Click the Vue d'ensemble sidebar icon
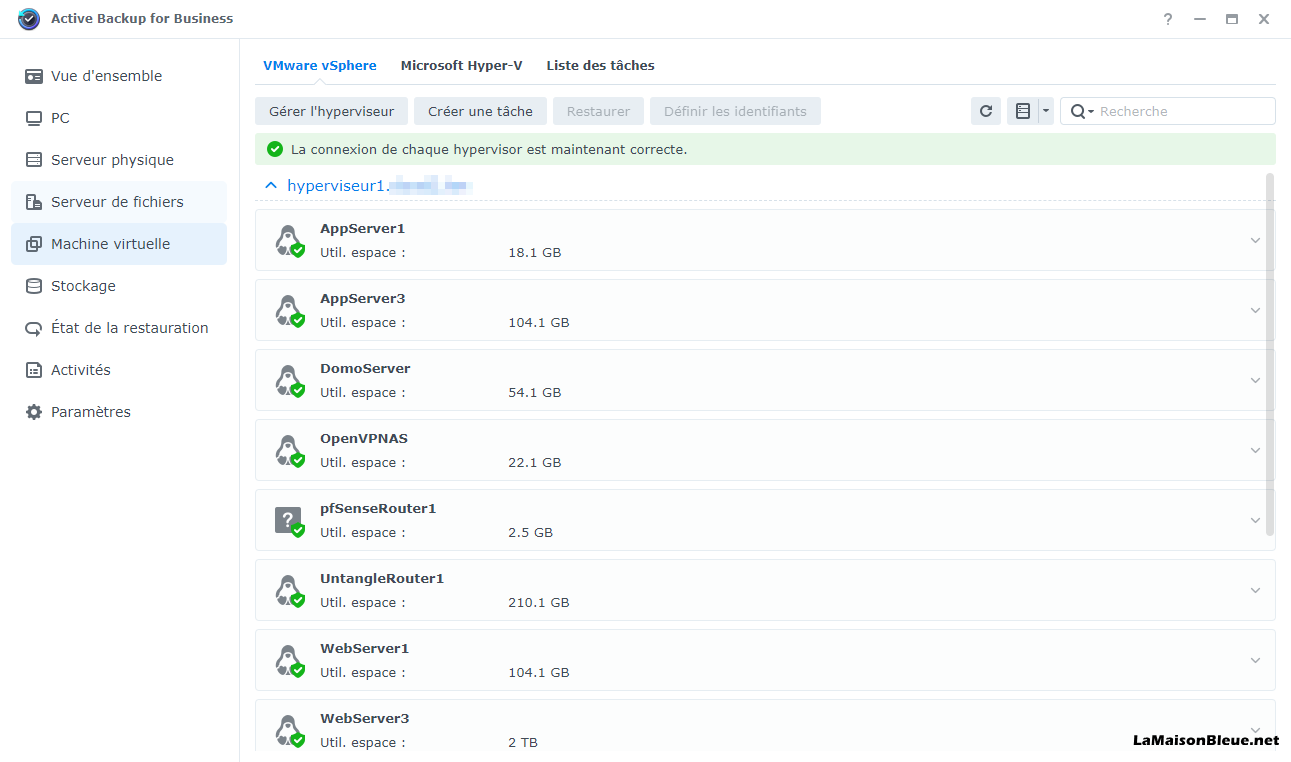The height and width of the screenshot is (762, 1291). click(x=34, y=76)
